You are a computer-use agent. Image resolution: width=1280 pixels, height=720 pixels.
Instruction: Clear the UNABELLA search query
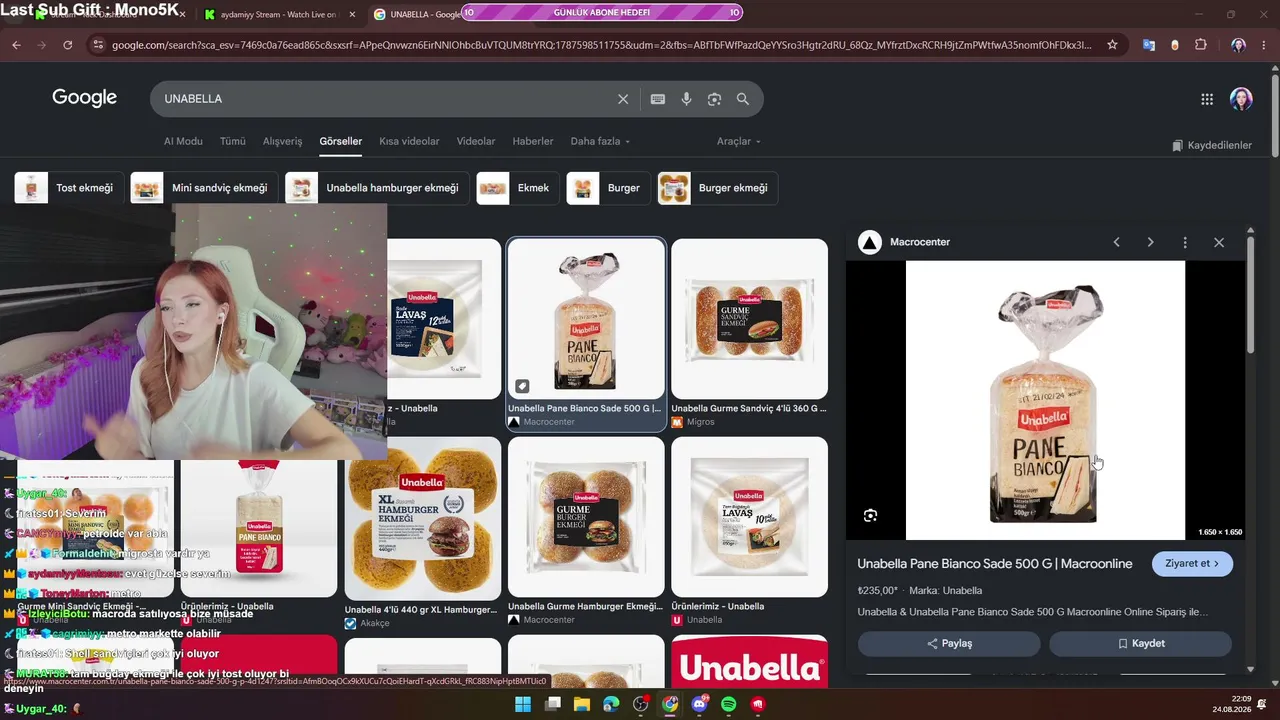[623, 99]
